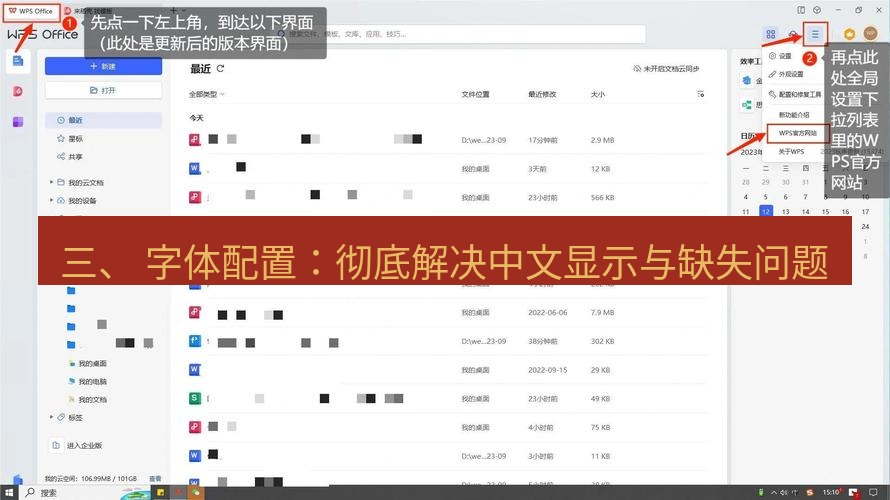Click the user avatar icon
Image resolution: width=890 pixels, height=500 pixels.
pyautogui.click(x=870, y=33)
